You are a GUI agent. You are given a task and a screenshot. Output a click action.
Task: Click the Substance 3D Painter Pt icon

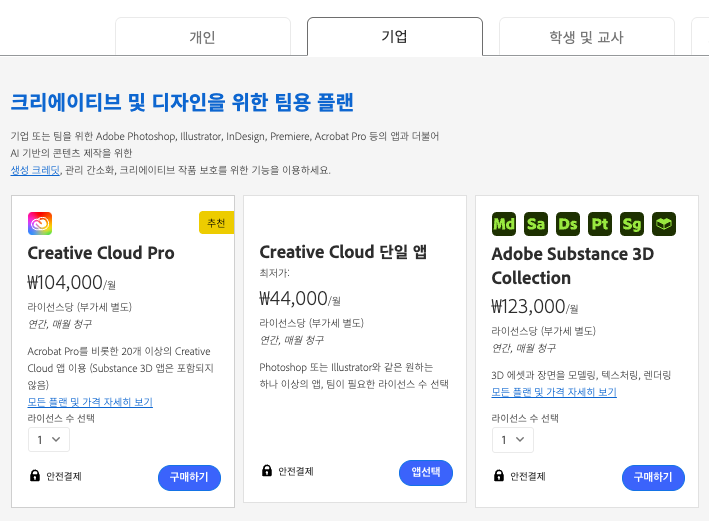coord(600,224)
